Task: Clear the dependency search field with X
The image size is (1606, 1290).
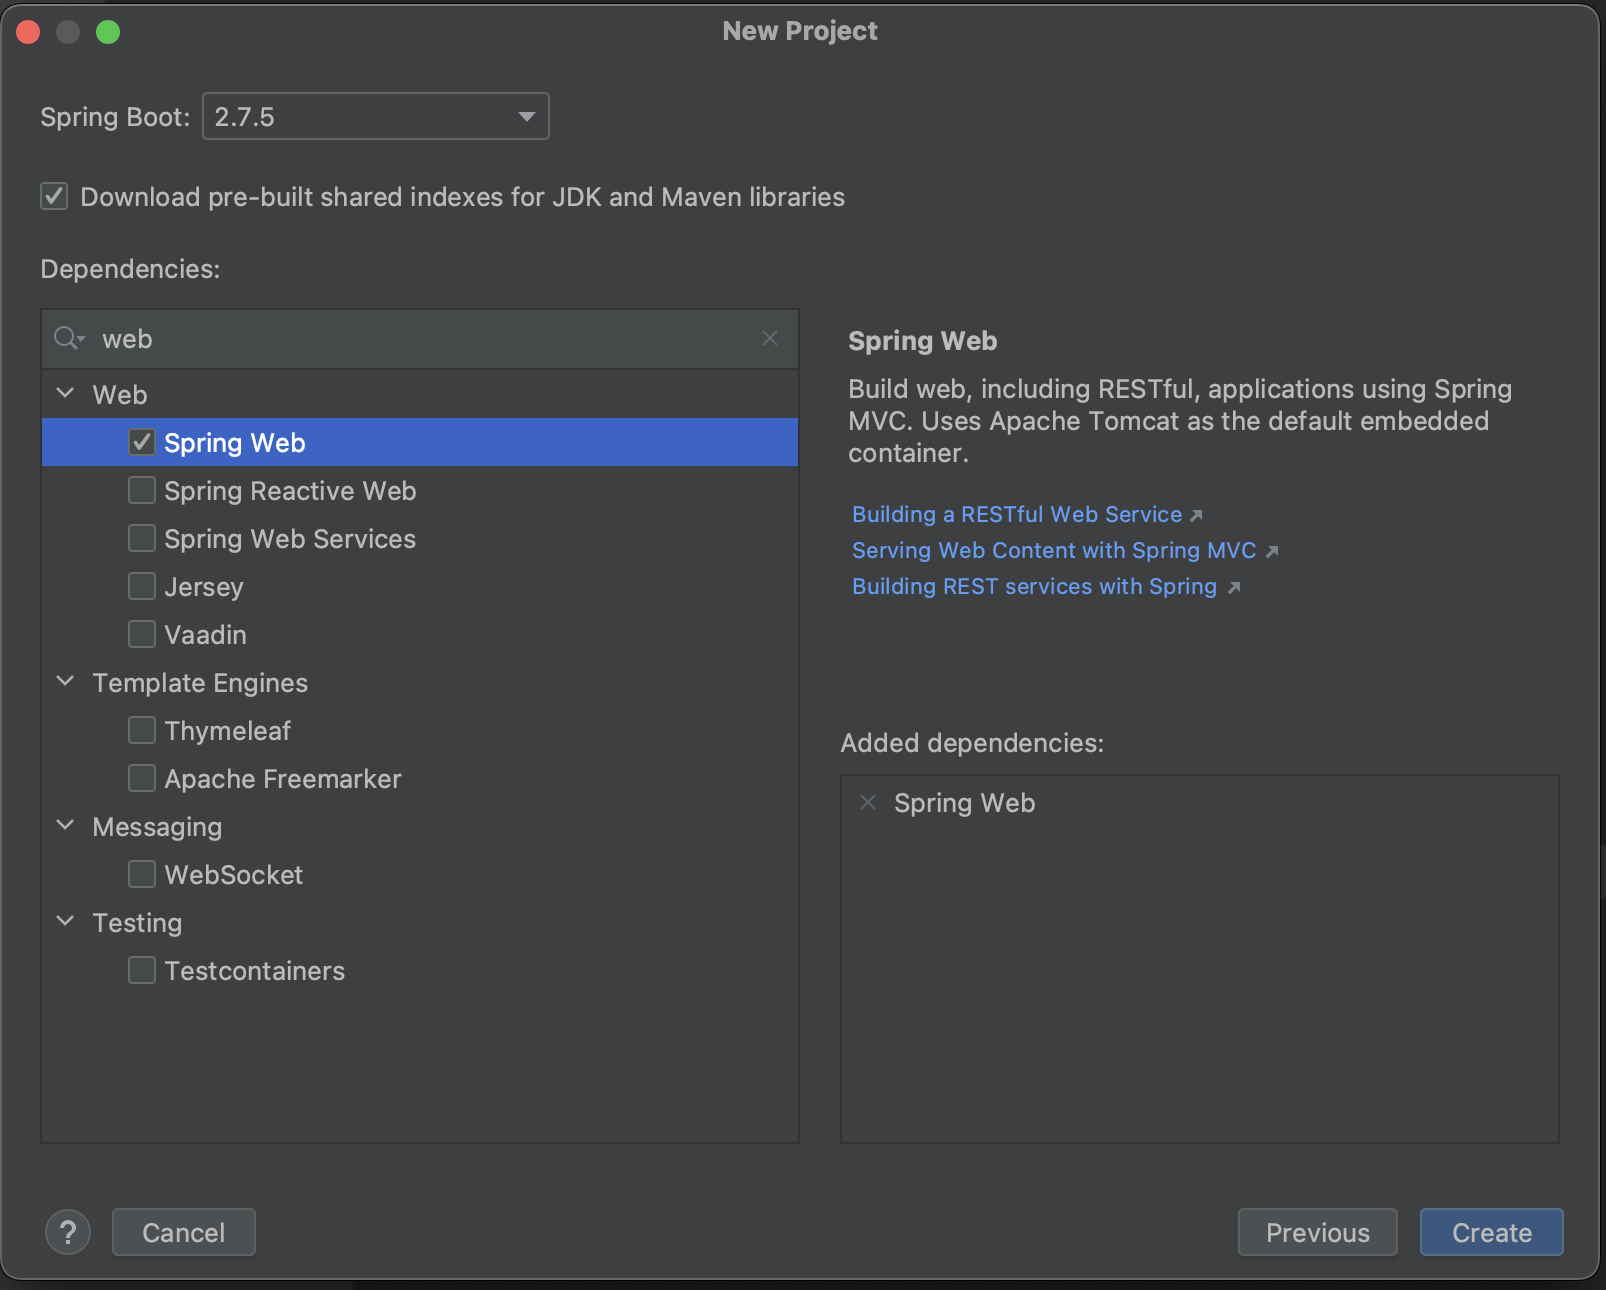Action: (770, 338)
